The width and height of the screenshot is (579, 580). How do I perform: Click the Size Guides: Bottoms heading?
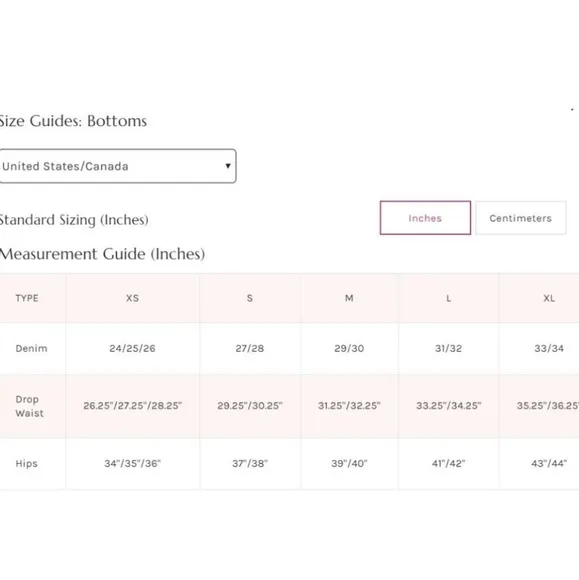pos(73,121)
